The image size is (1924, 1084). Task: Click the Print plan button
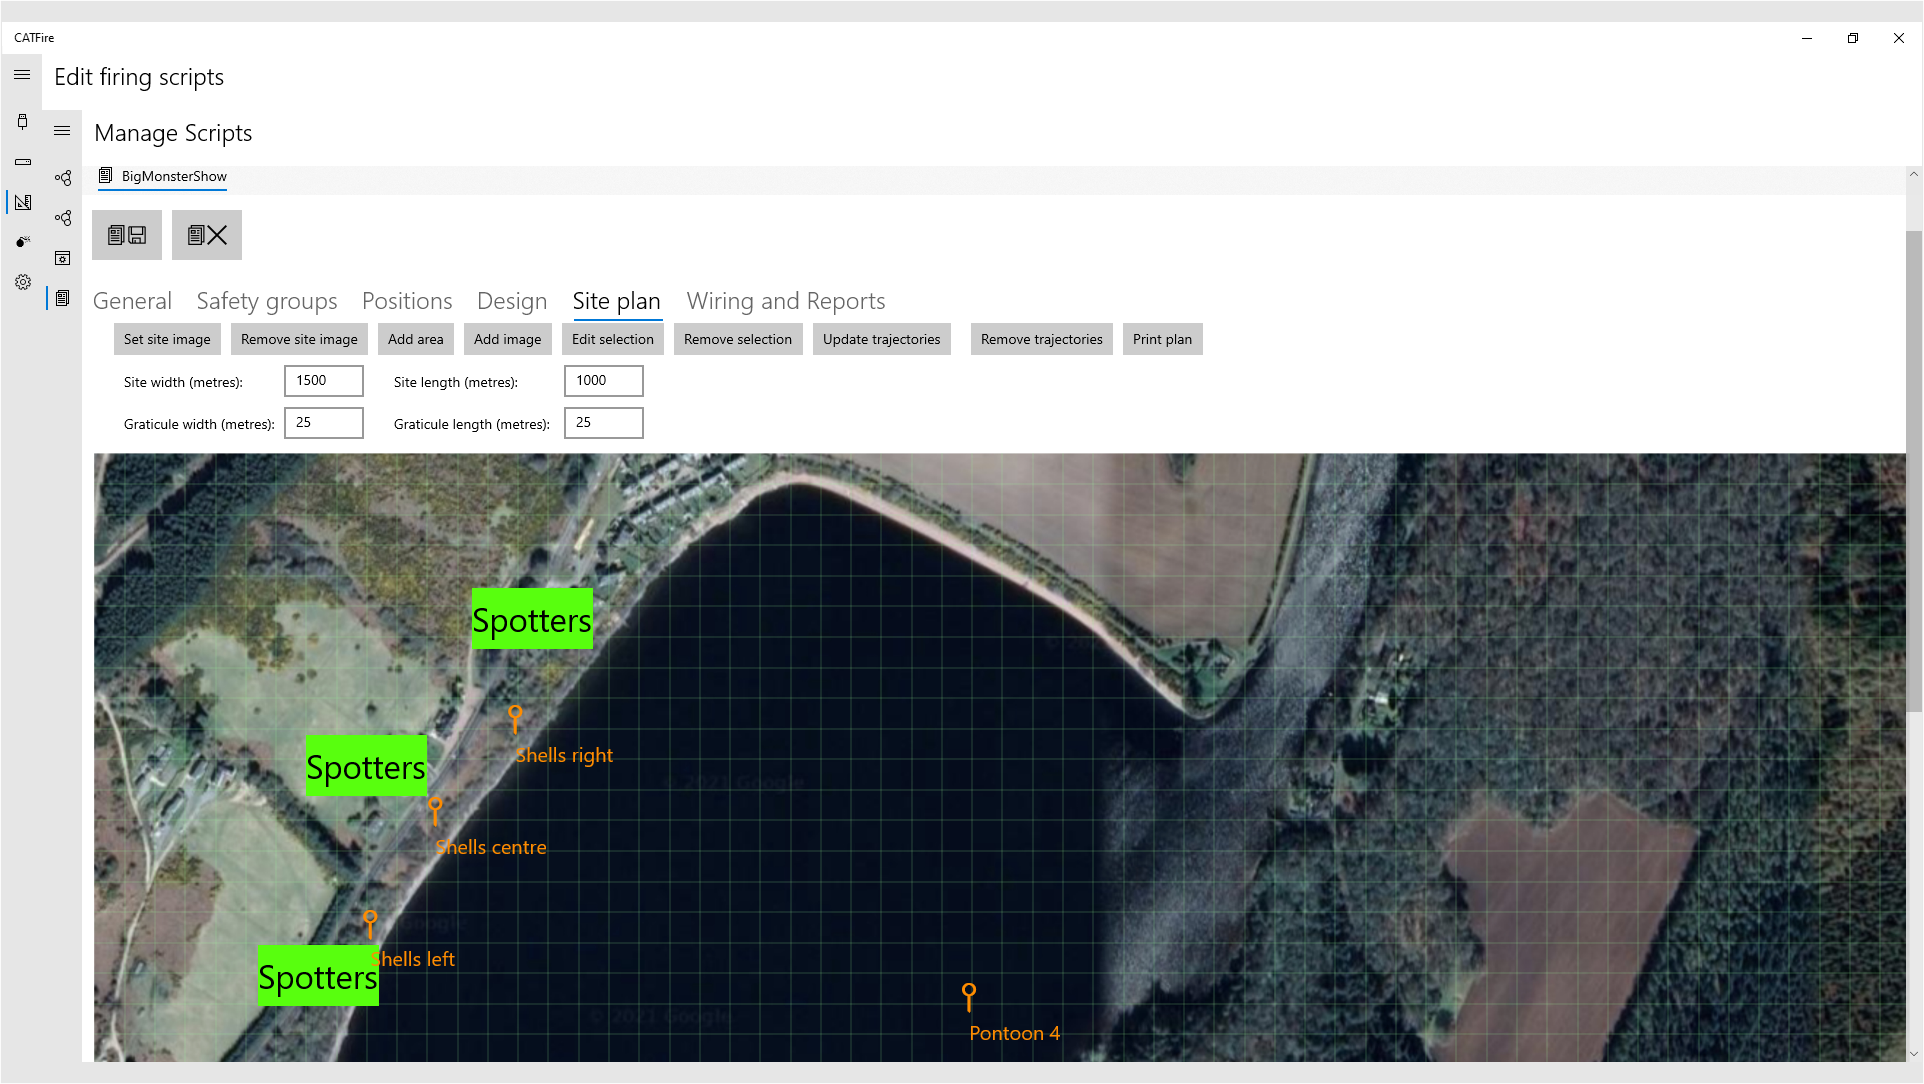coord(1162,339)
